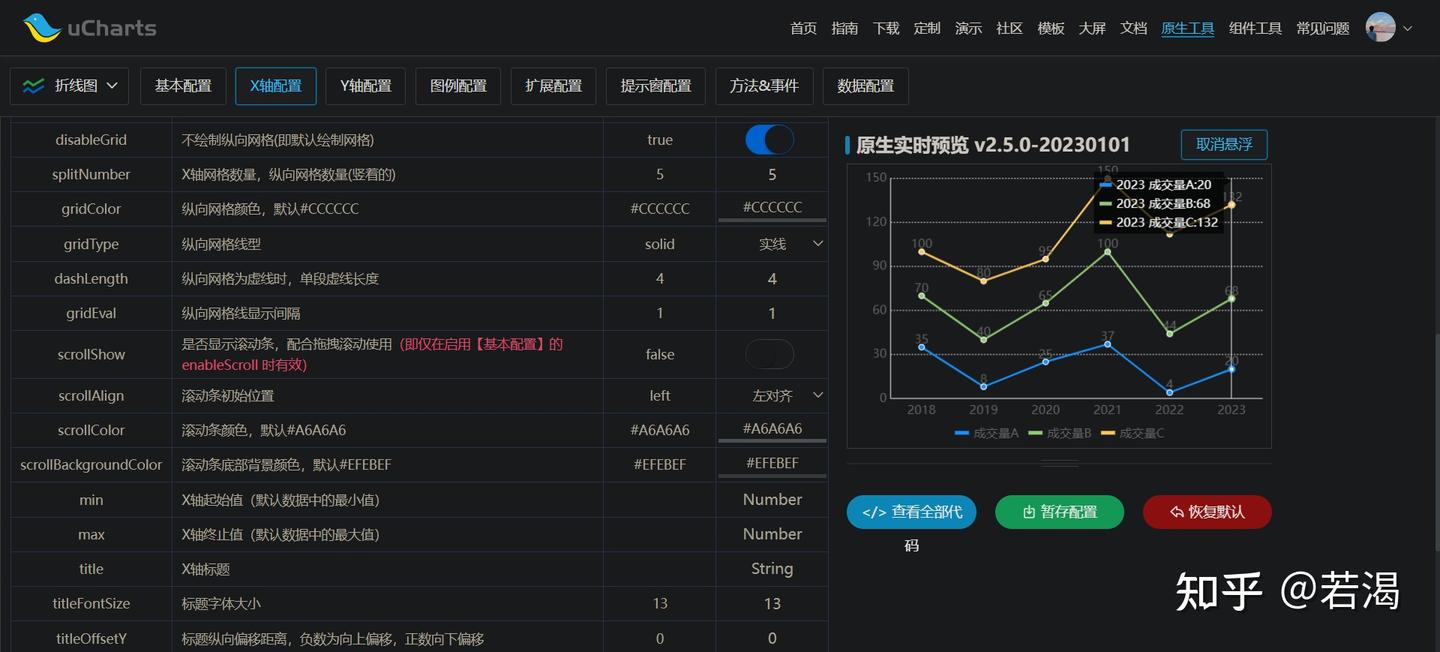The height and width of the screenshot is (652, 1440).
Task: Open the 图例配置 tab
Action: point(458,86)
